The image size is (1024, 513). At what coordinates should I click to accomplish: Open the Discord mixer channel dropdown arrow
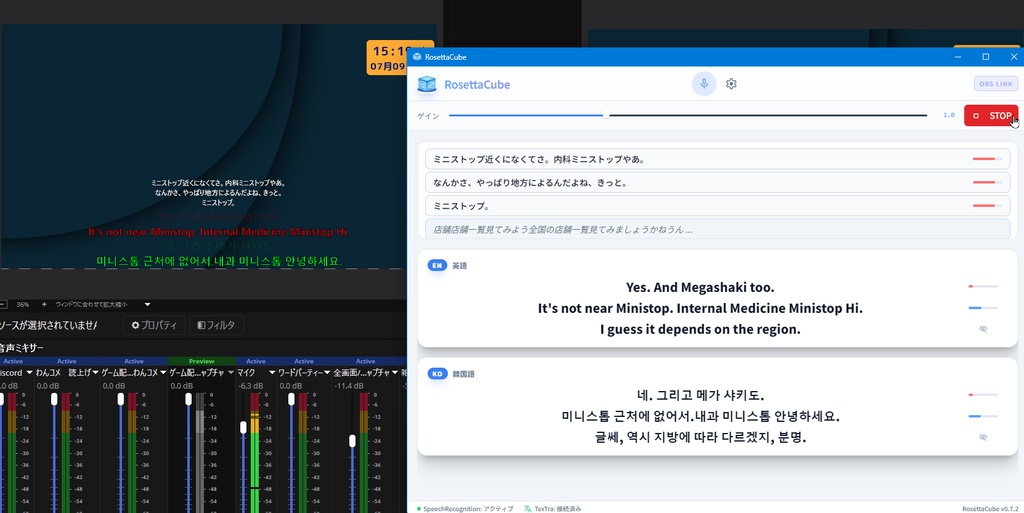click(29, 373)
